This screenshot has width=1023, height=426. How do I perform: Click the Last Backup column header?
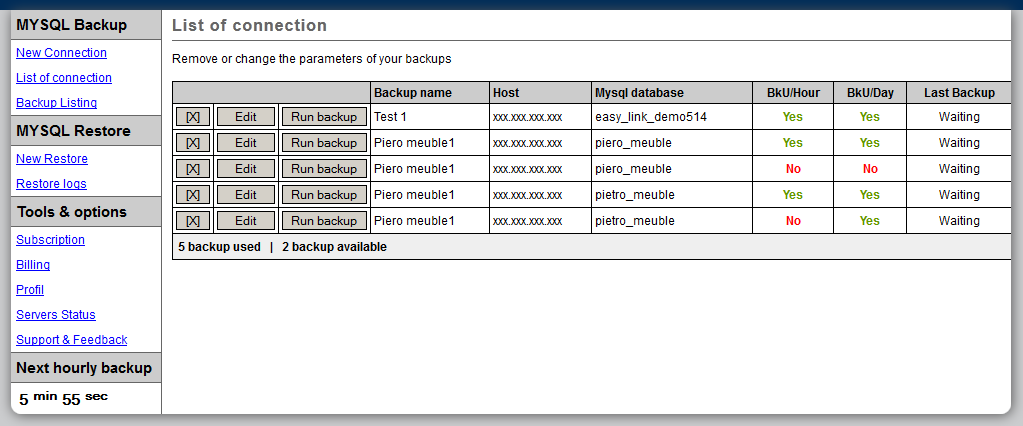tap(959, 93)
